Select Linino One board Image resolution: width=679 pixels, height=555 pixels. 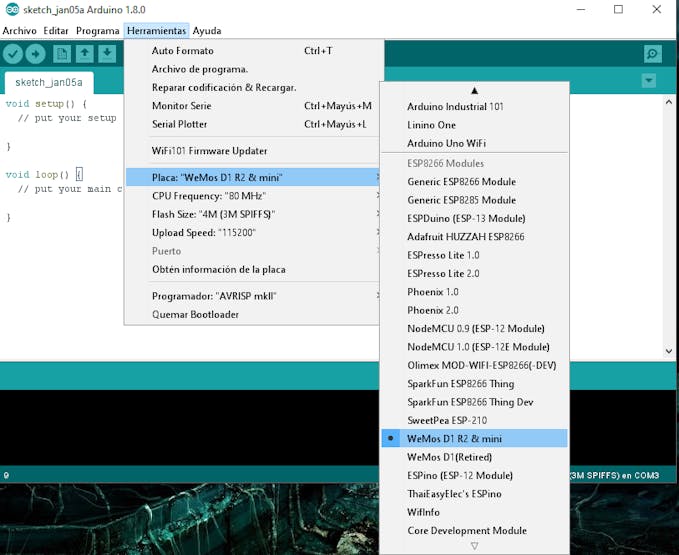474,125
